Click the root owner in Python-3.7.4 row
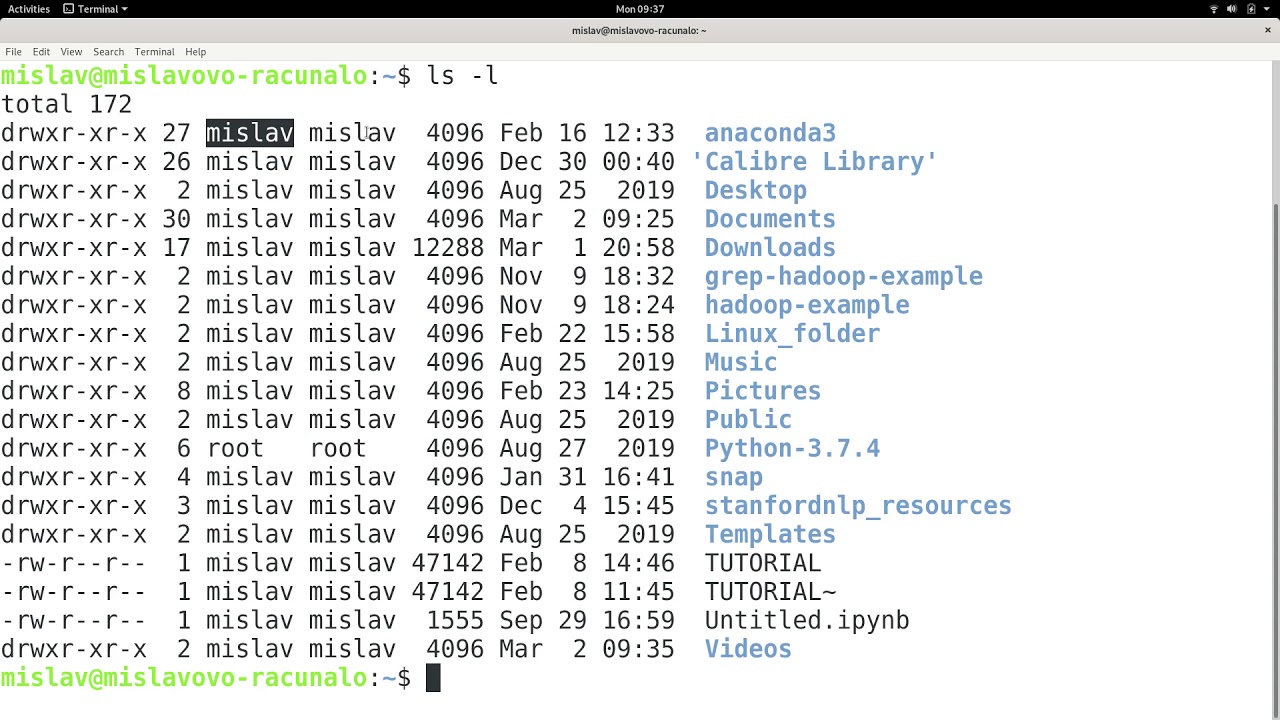The image size is (1280, 720). [235, 448]
